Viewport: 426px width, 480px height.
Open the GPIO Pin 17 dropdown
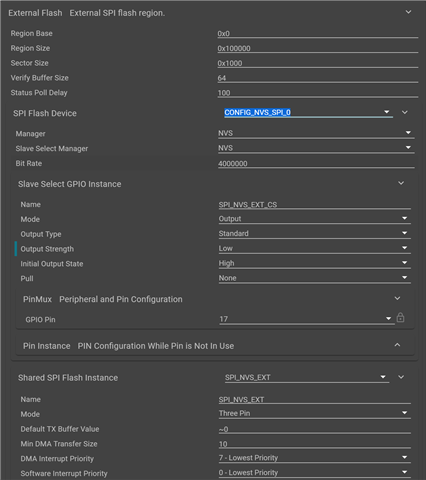[x=307, y=319]
